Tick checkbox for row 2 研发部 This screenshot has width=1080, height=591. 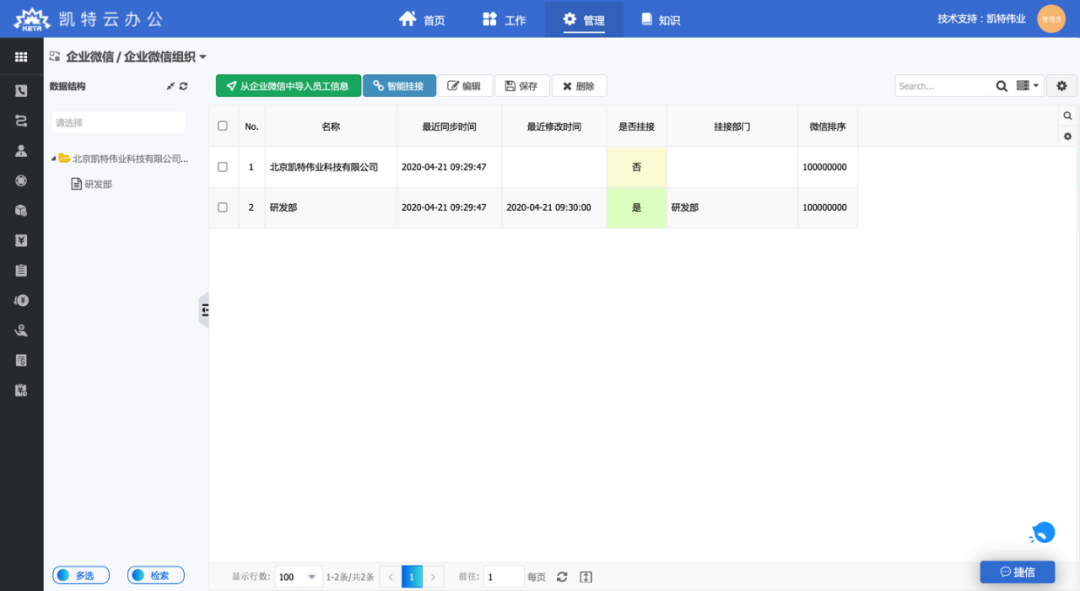(x=222, y=207)
